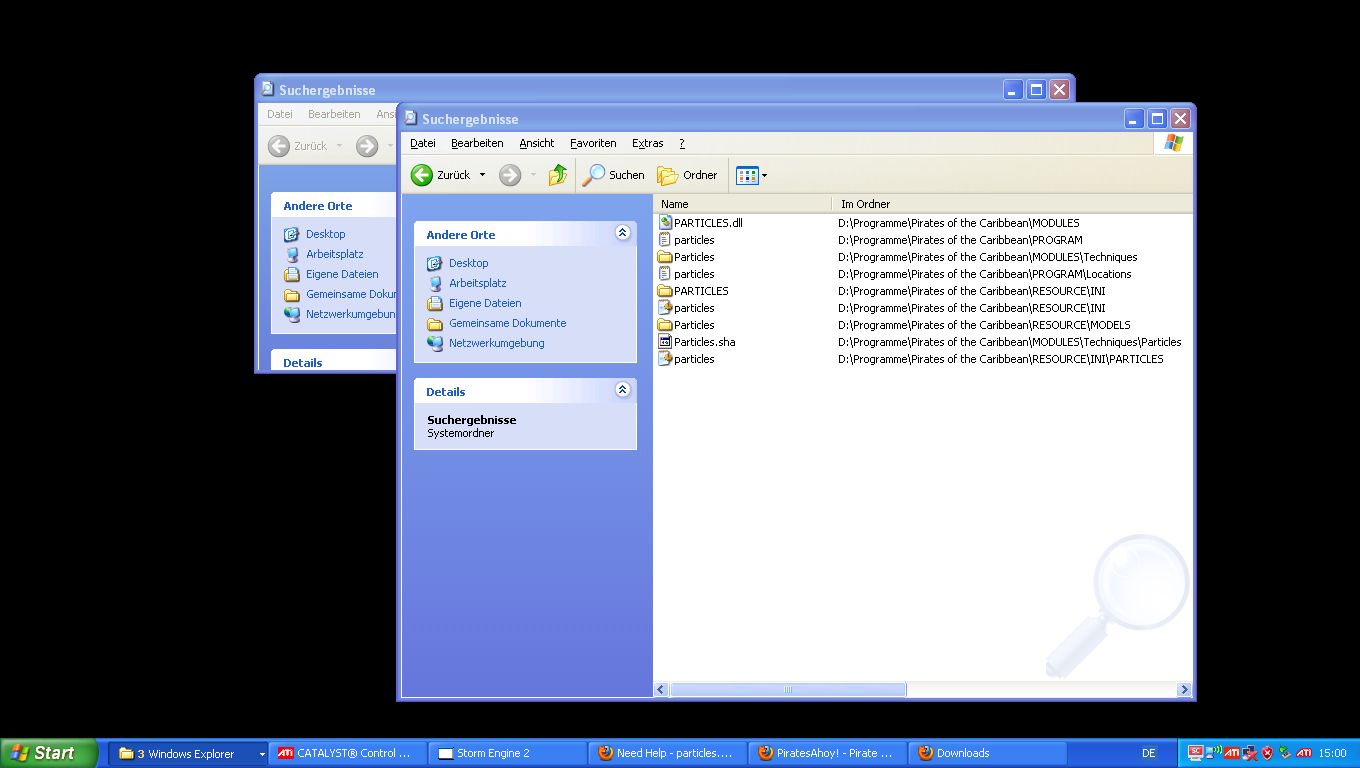
Task: Open Eigene Dateien link in front window
Action: click(485, 303)
